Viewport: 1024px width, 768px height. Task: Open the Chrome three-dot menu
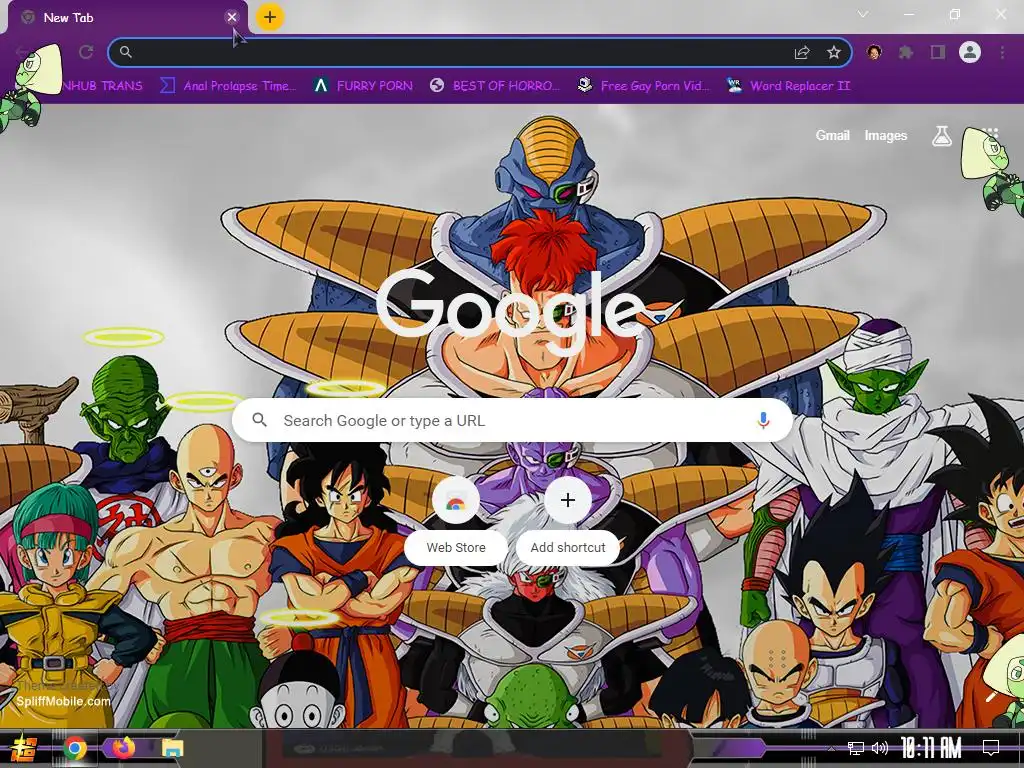(x=1002, y=52)
